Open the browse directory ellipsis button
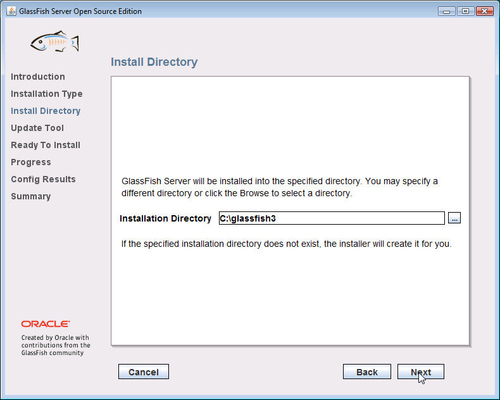The image size is (500, 400). tap(454, 218)
